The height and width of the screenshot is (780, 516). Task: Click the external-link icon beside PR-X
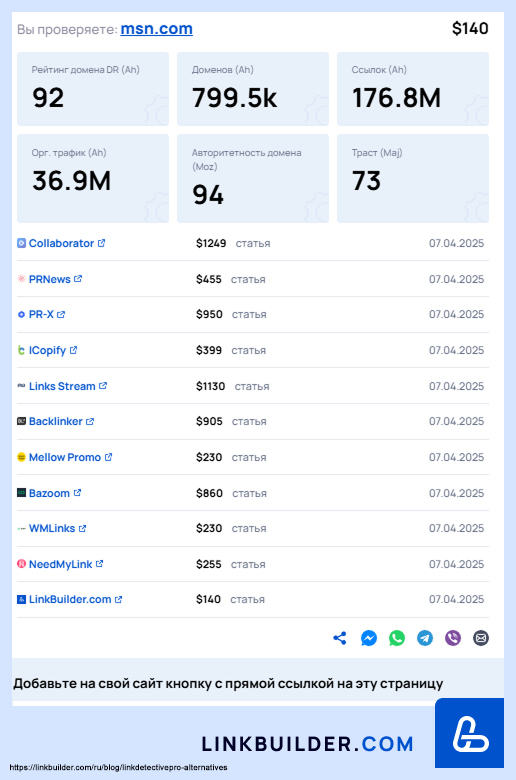coord(61,314)
